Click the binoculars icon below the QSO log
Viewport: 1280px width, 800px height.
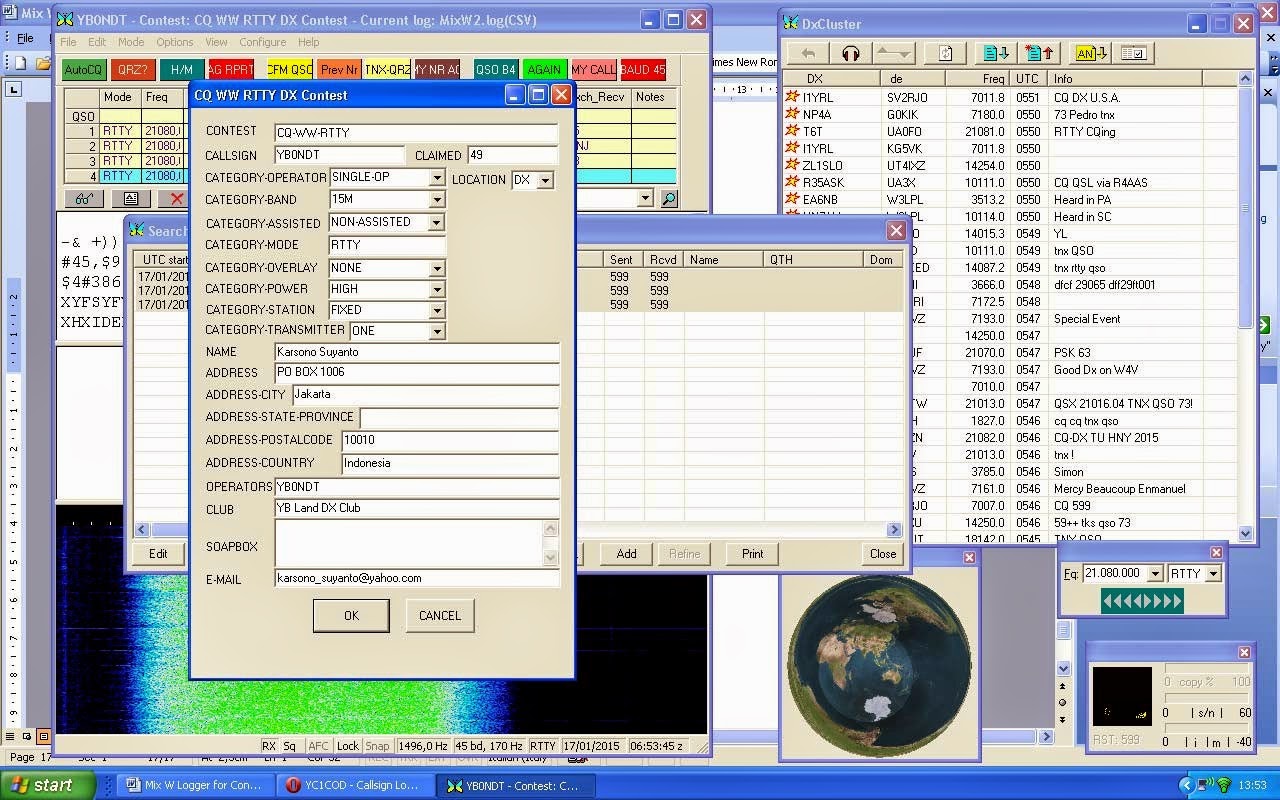84,199
